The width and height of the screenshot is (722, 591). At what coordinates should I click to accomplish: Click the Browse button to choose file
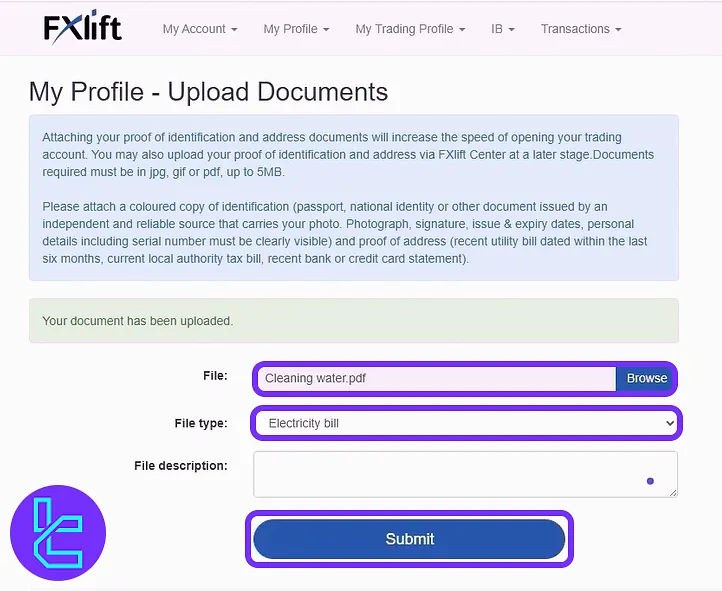(646, 378)
